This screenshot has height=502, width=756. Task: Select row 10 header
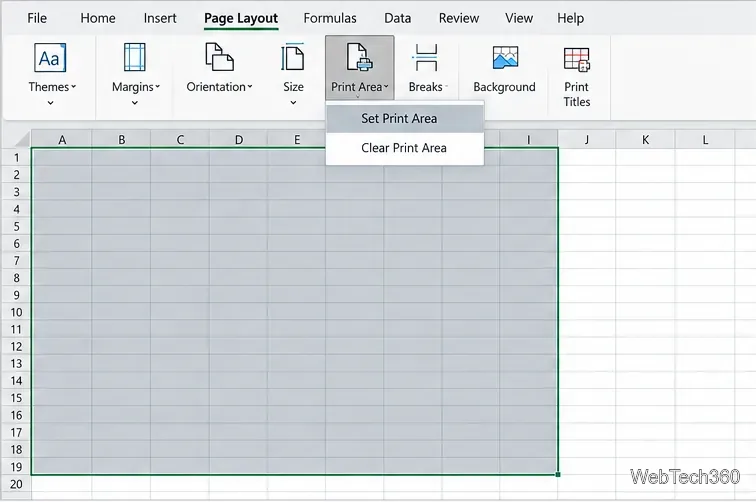(16, 312)
